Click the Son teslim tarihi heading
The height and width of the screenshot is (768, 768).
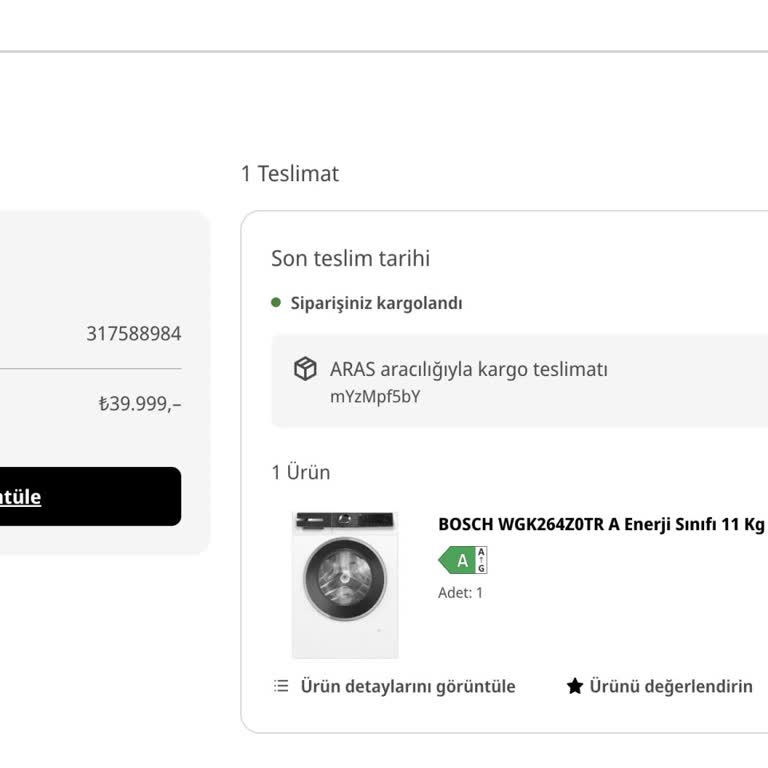pos(351,258)
